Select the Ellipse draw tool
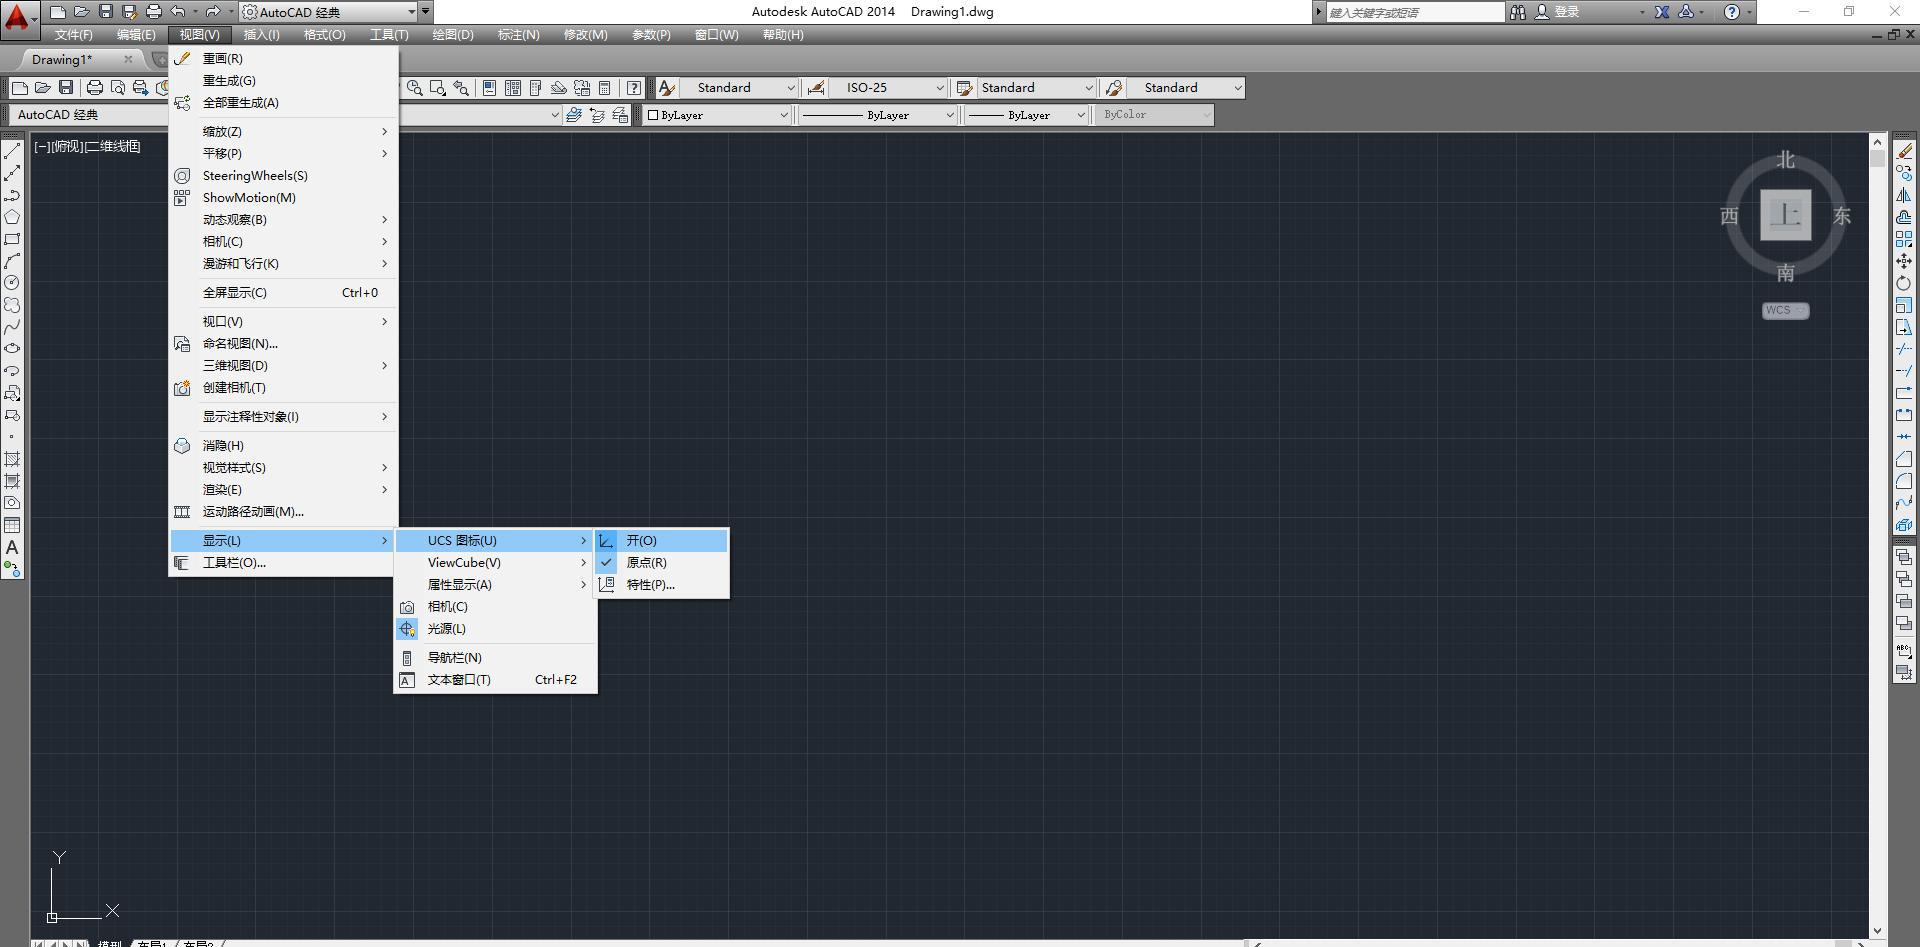The height and width of the screenshot is (947, 1920). [x=12, y=349]
